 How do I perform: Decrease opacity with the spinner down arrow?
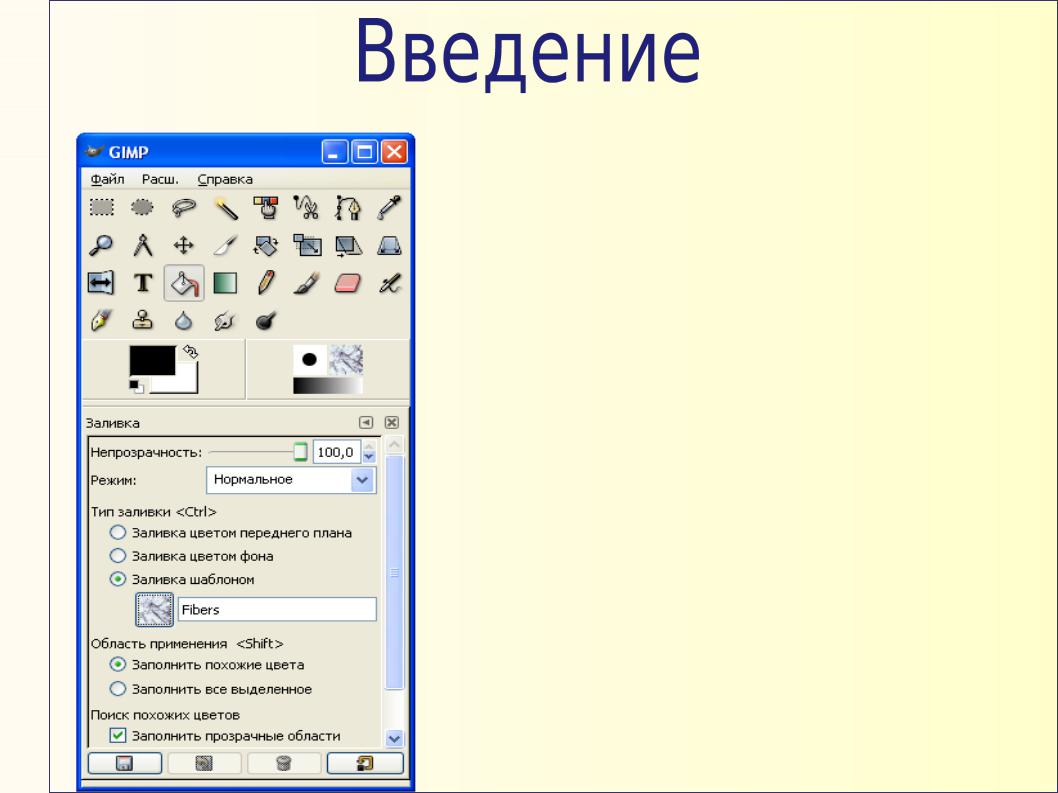click(369, 458)
